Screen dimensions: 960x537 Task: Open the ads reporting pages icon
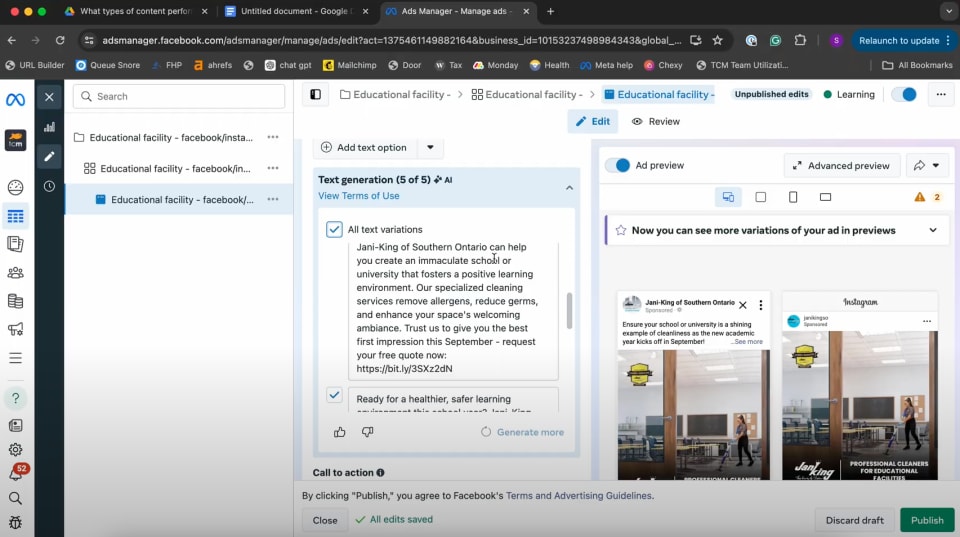15,244
